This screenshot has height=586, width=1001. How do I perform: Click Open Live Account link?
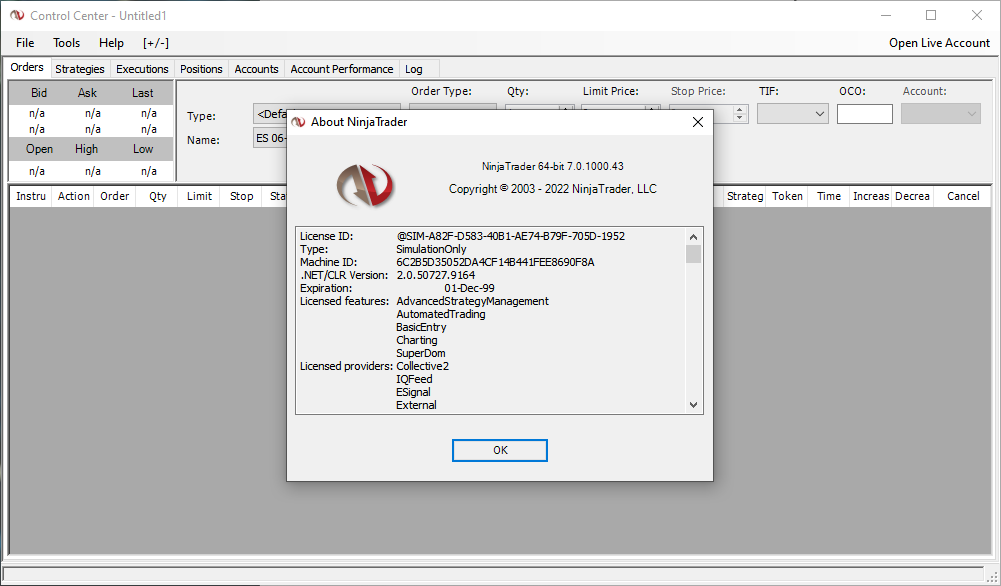pos(939,43)
